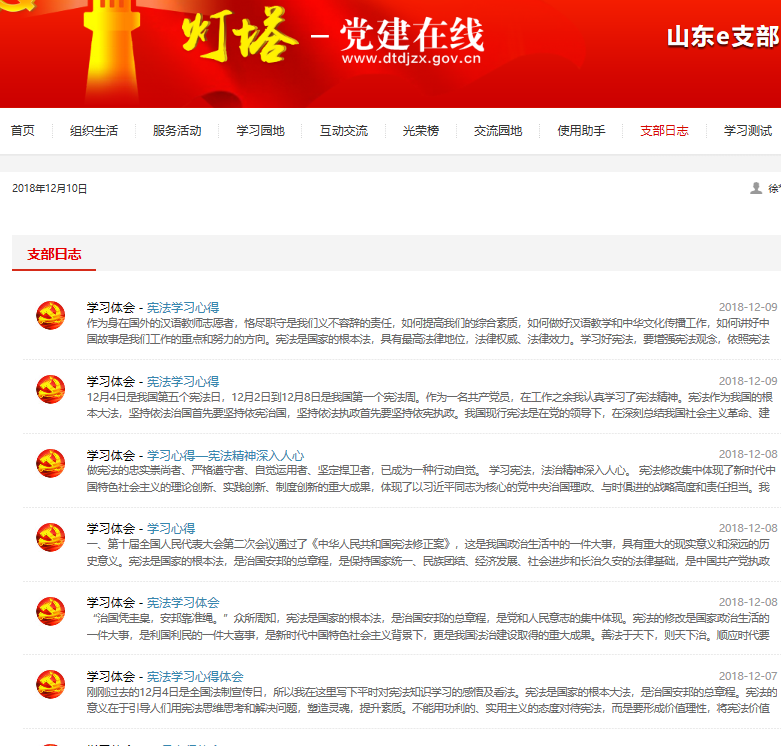Click the 山东e支部 text in the banner

pos(722,37)
